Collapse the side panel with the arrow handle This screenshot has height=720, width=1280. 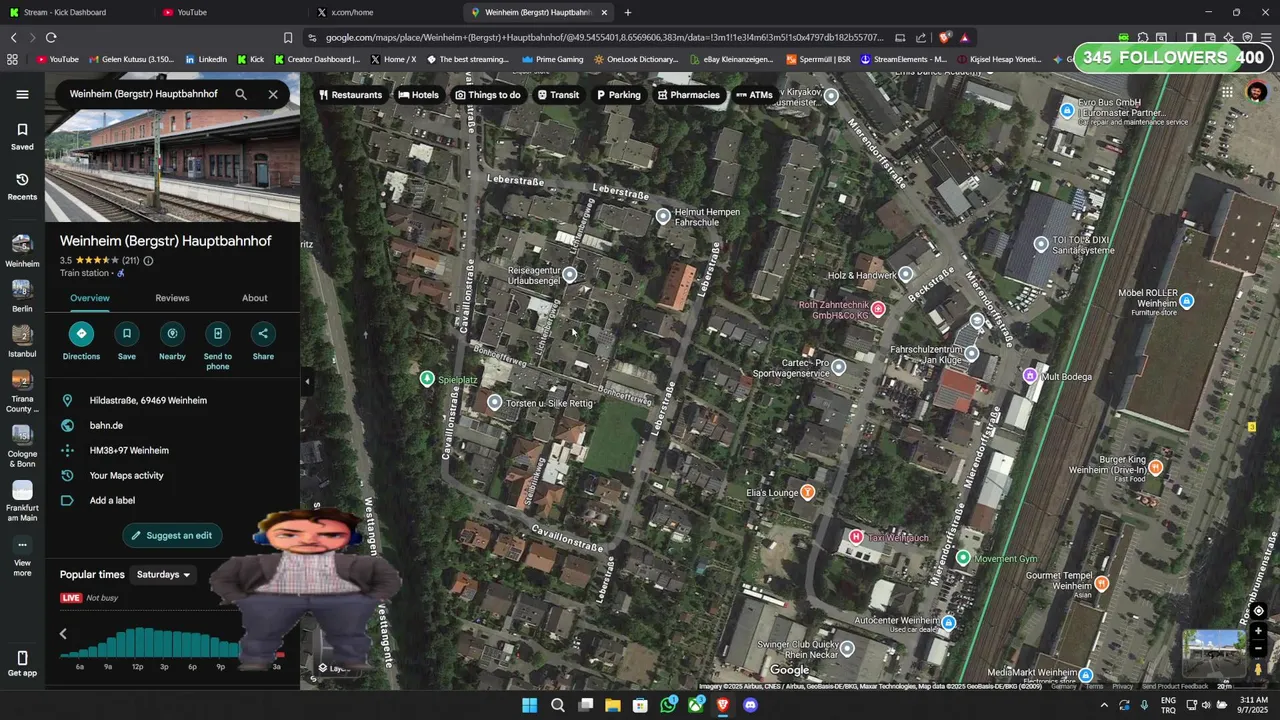click(x=307, y=381)
